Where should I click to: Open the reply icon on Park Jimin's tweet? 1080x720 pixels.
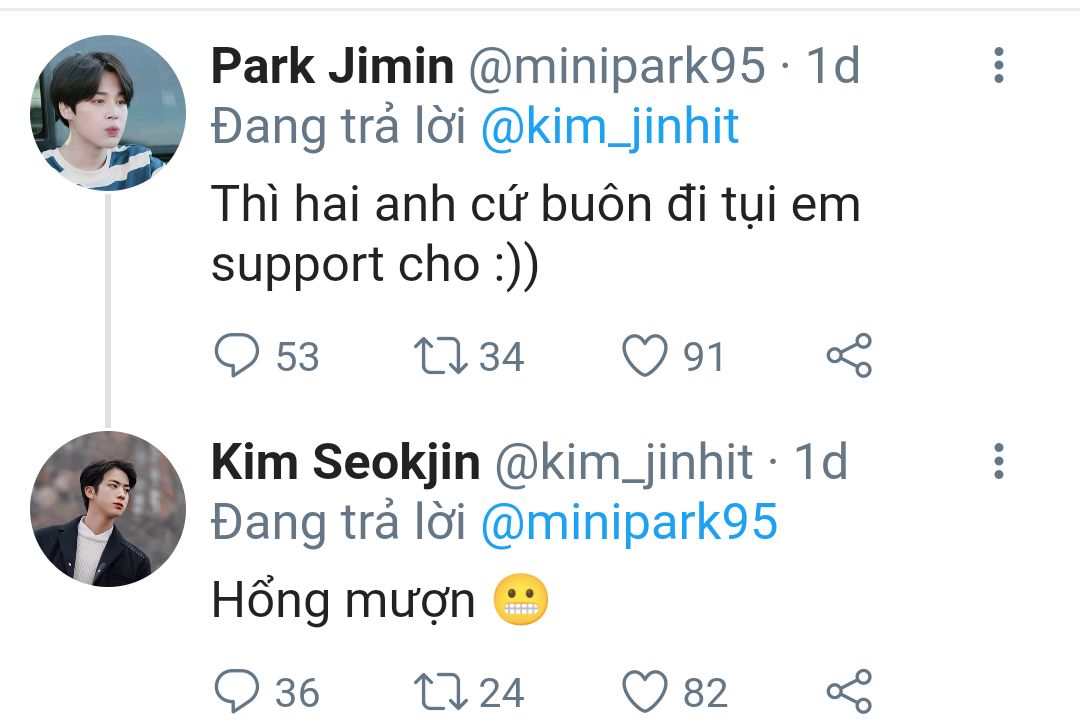pos(237,355)
